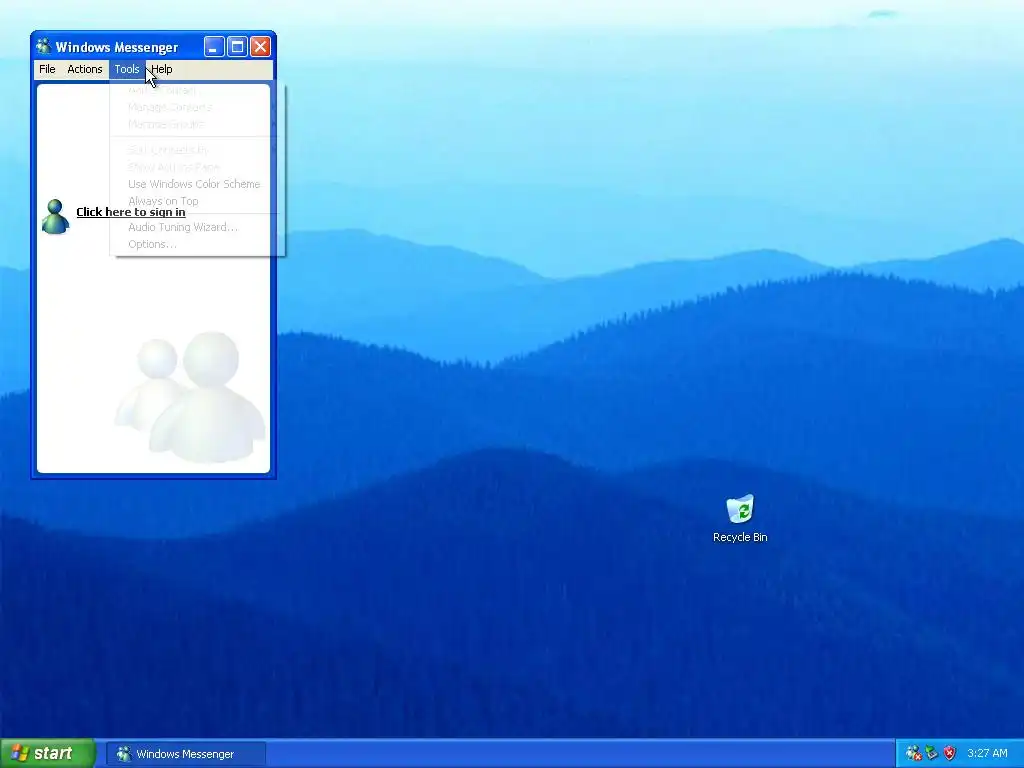Screen dimensions: 1024x768
Task: Select the Recycle Bin desktop icon
Action: click(x=740, y=519)
